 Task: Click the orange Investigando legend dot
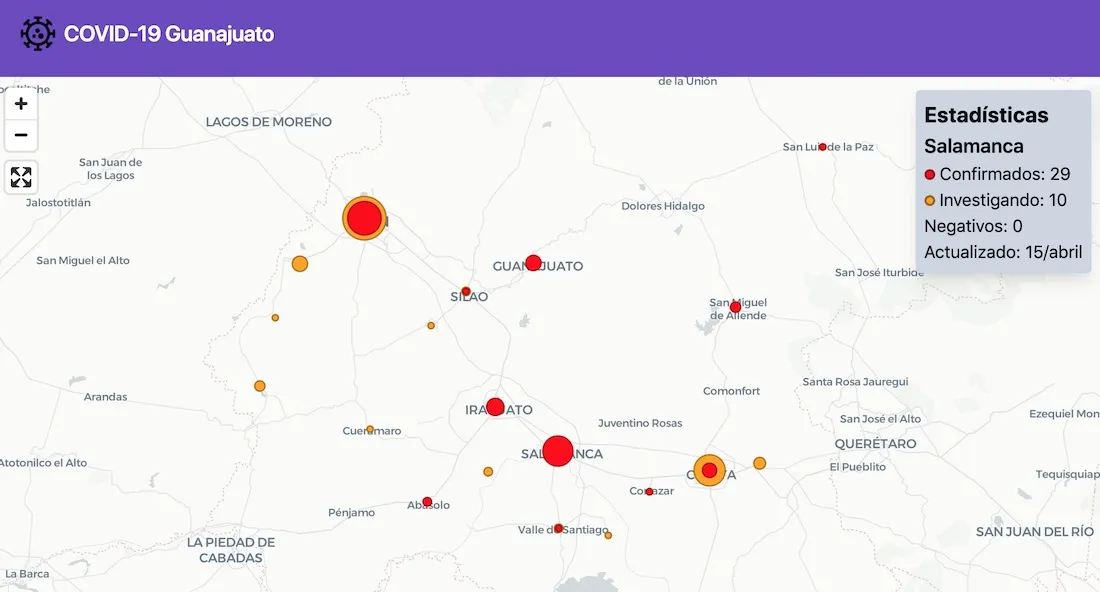[930, 201]
